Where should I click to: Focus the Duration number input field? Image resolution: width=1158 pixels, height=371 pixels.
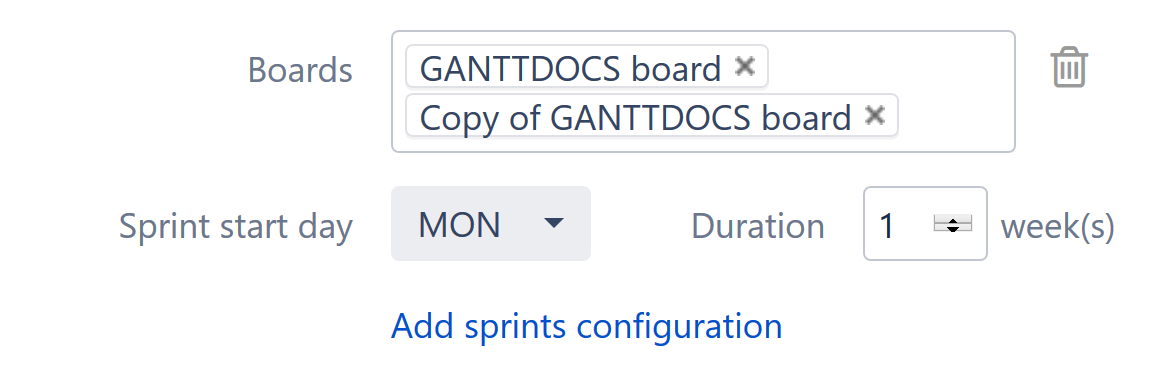[925, 223]
